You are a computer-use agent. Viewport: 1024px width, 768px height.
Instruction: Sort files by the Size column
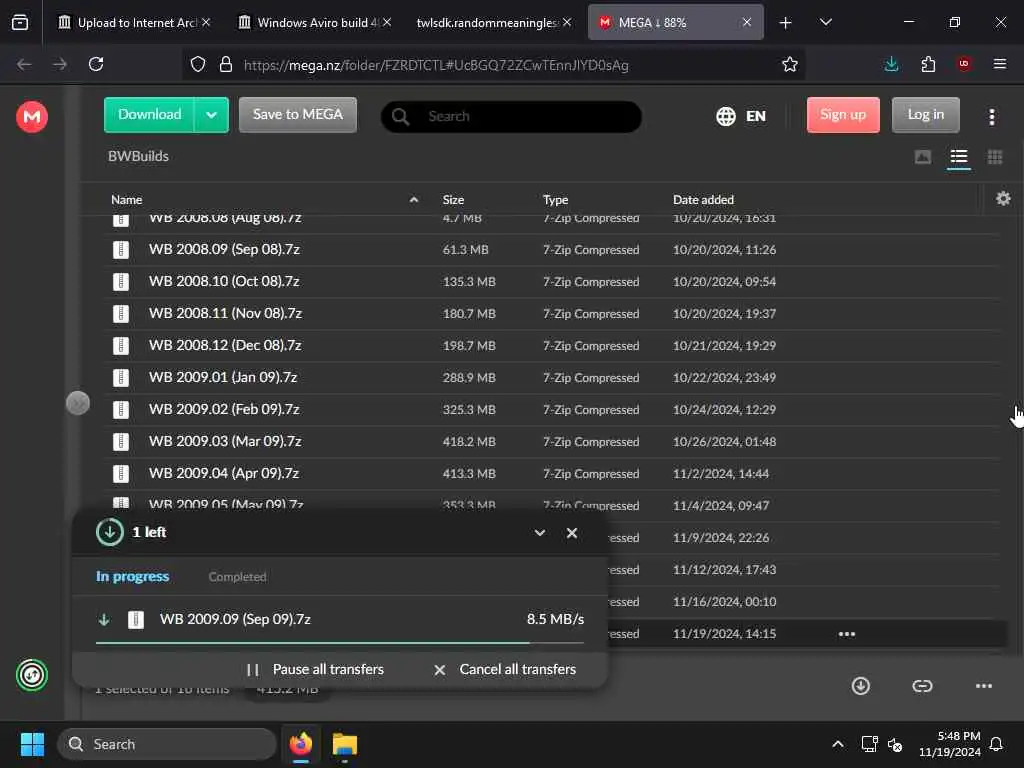(x=453, y=199)
